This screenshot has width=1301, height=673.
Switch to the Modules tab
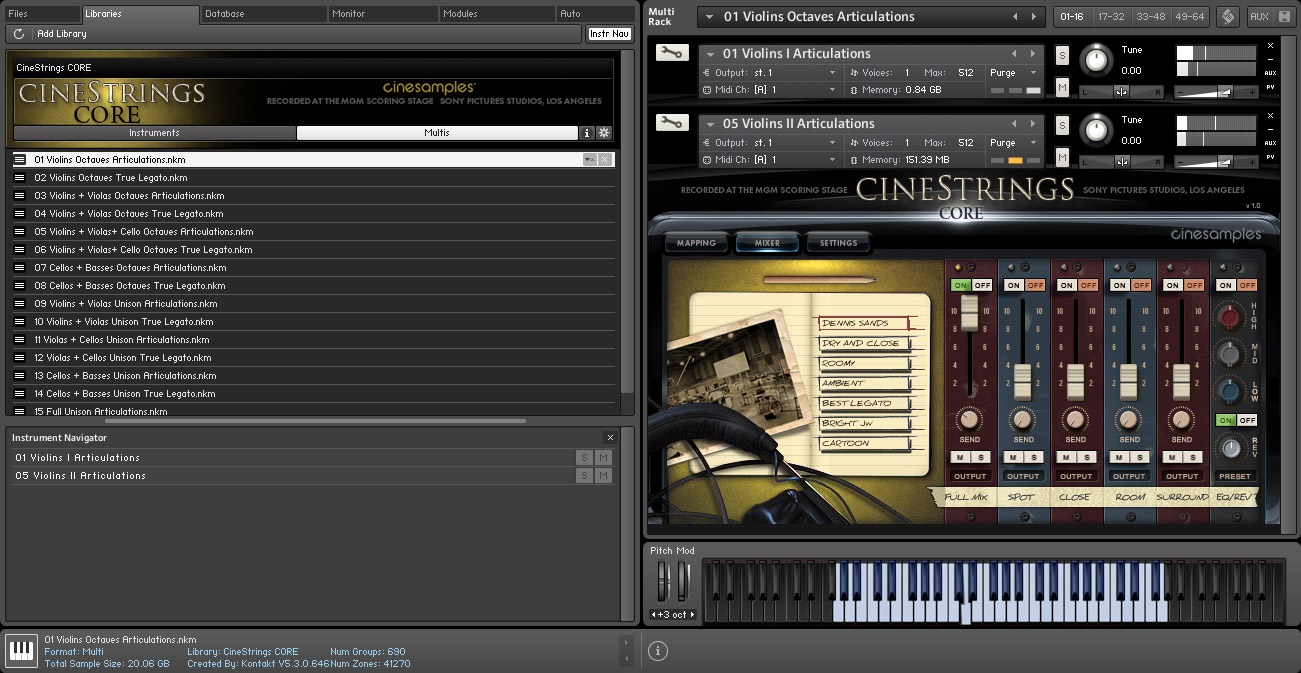[x=497, y=14]
